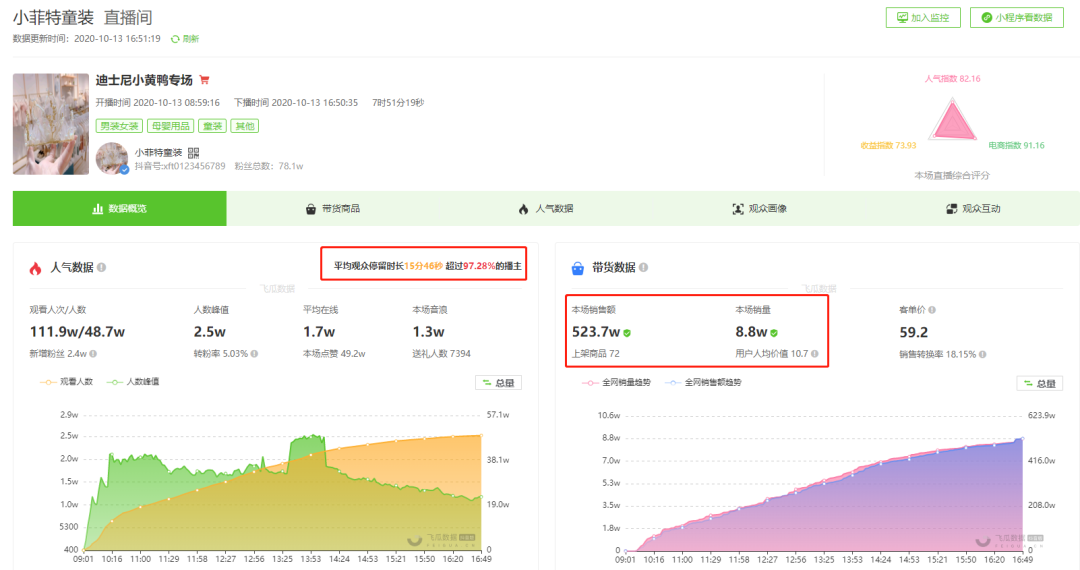The image size is (1080, 570).
Task: Click info icon beside 客单价
Action: (x=932, y=310)
